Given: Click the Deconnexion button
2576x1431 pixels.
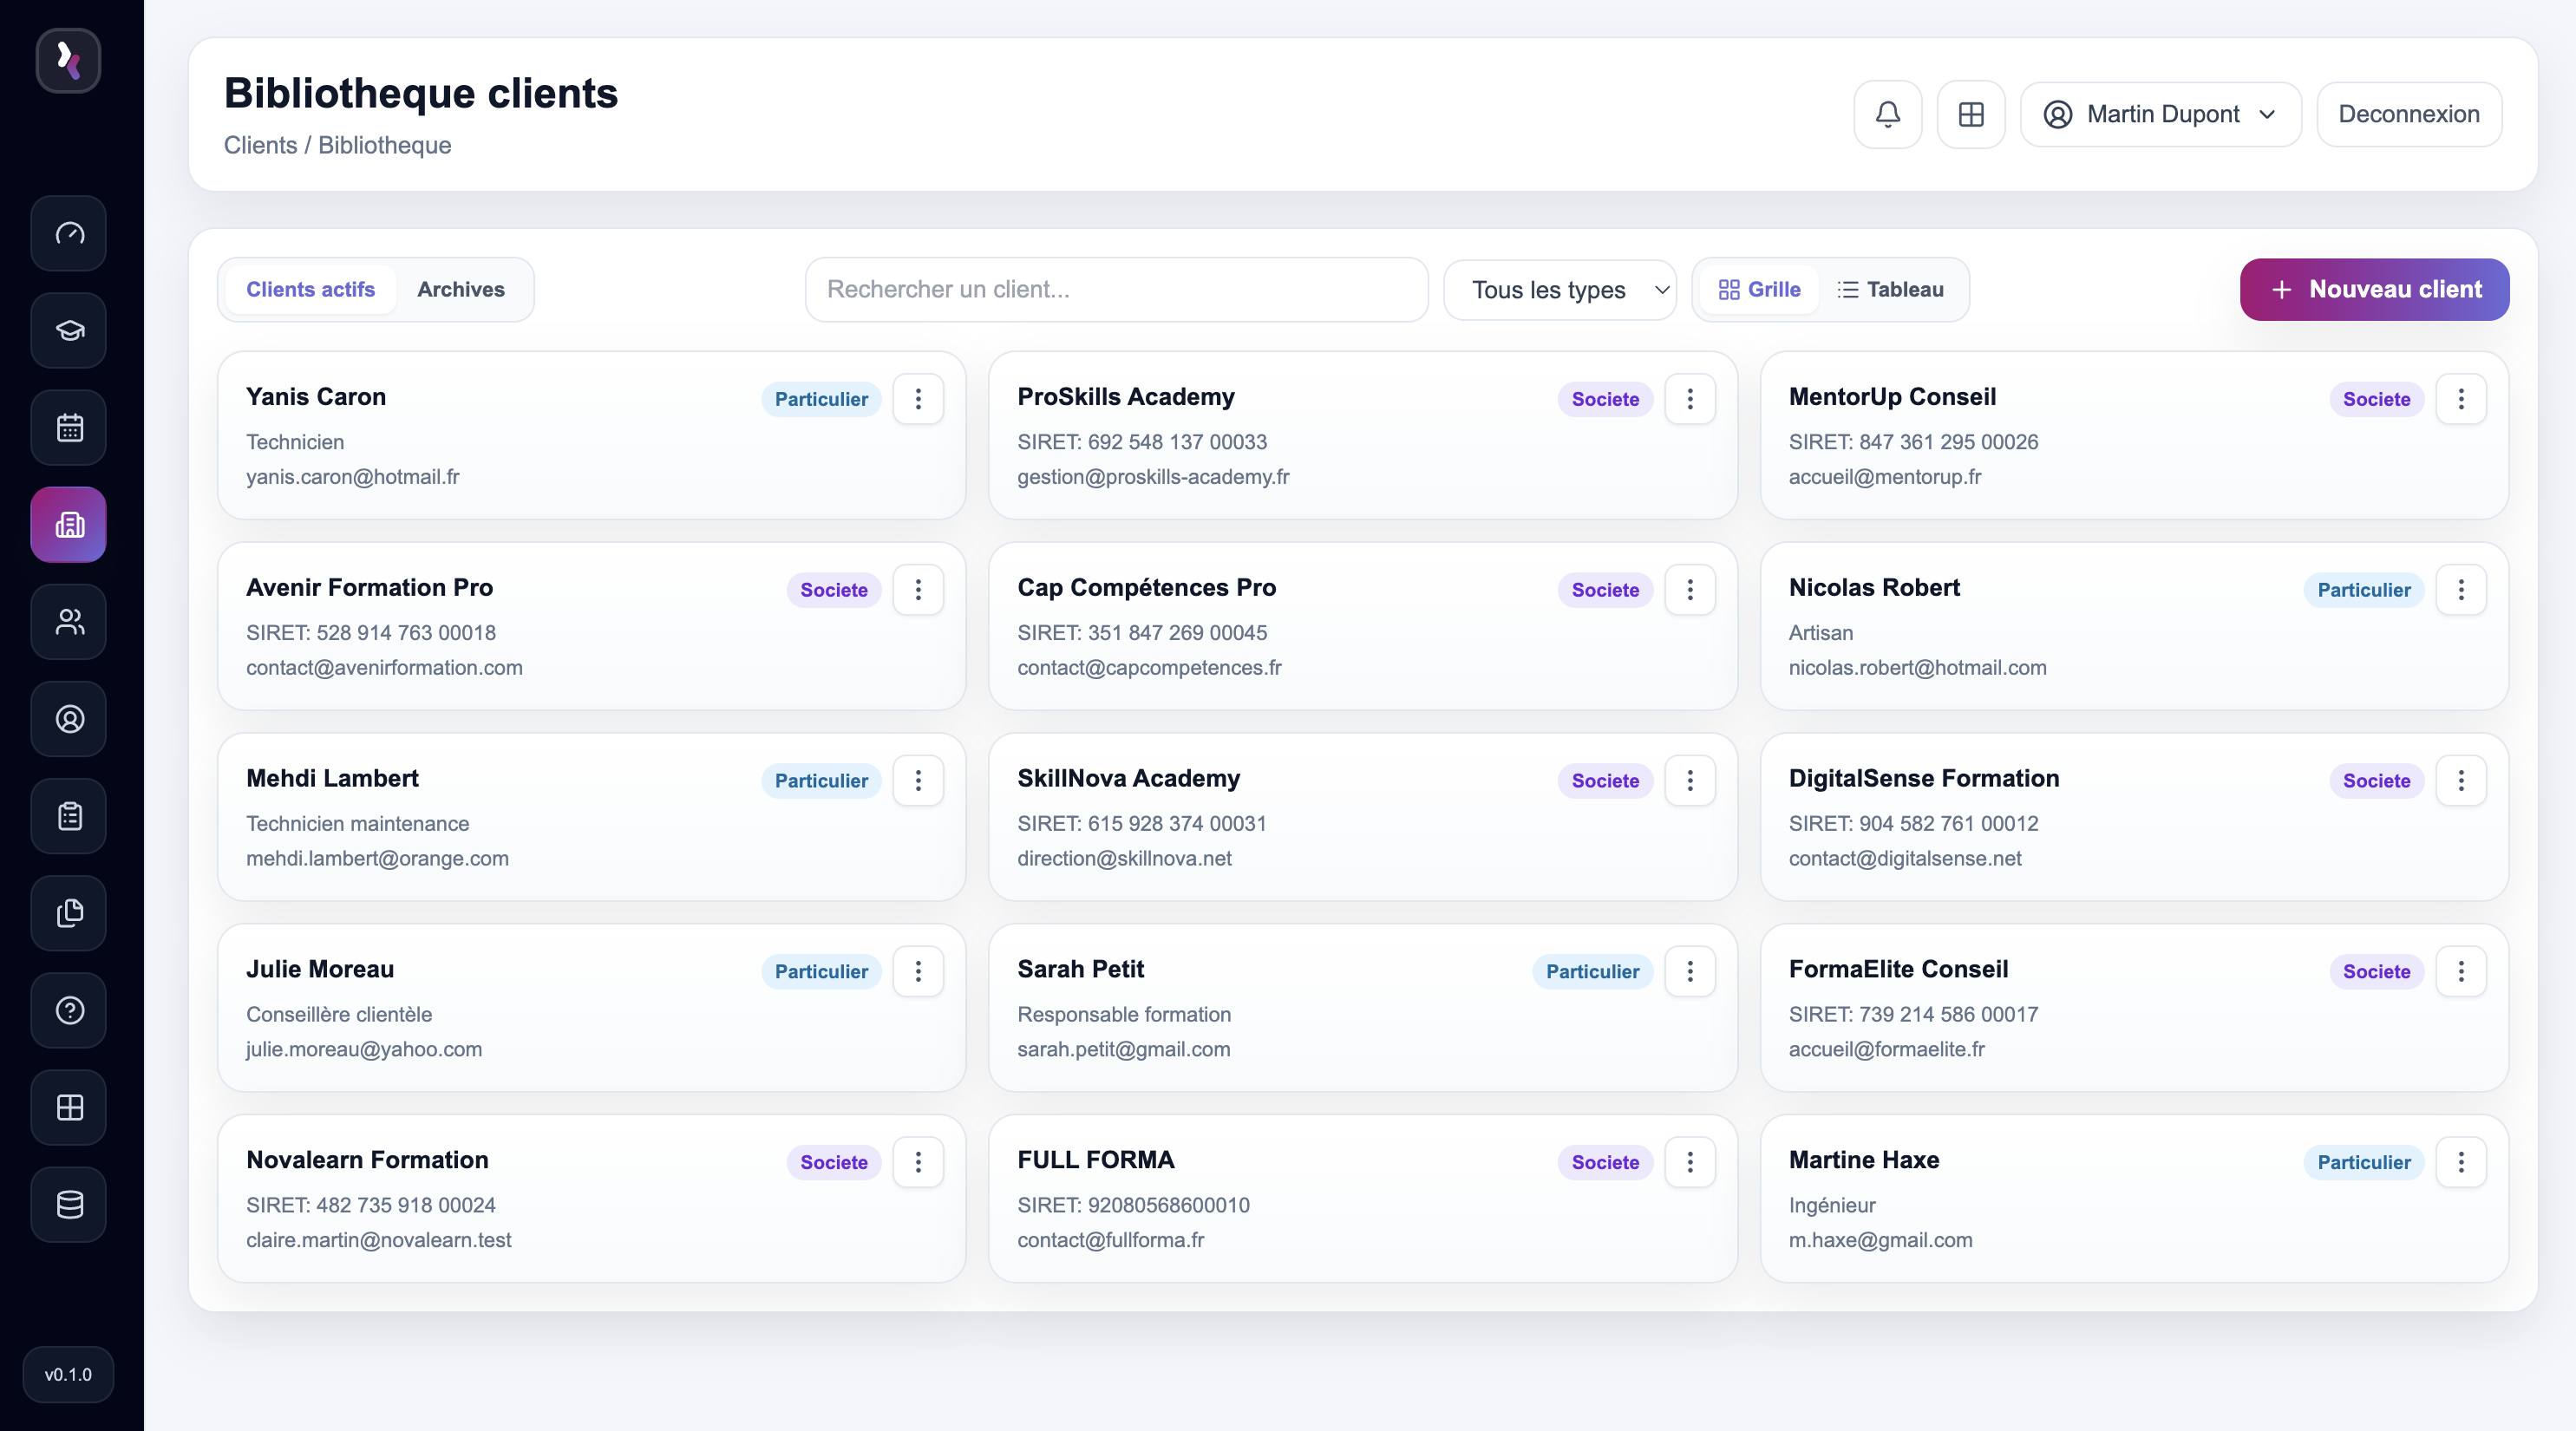Looking at the screenshot, I should tap(2408, 114).
